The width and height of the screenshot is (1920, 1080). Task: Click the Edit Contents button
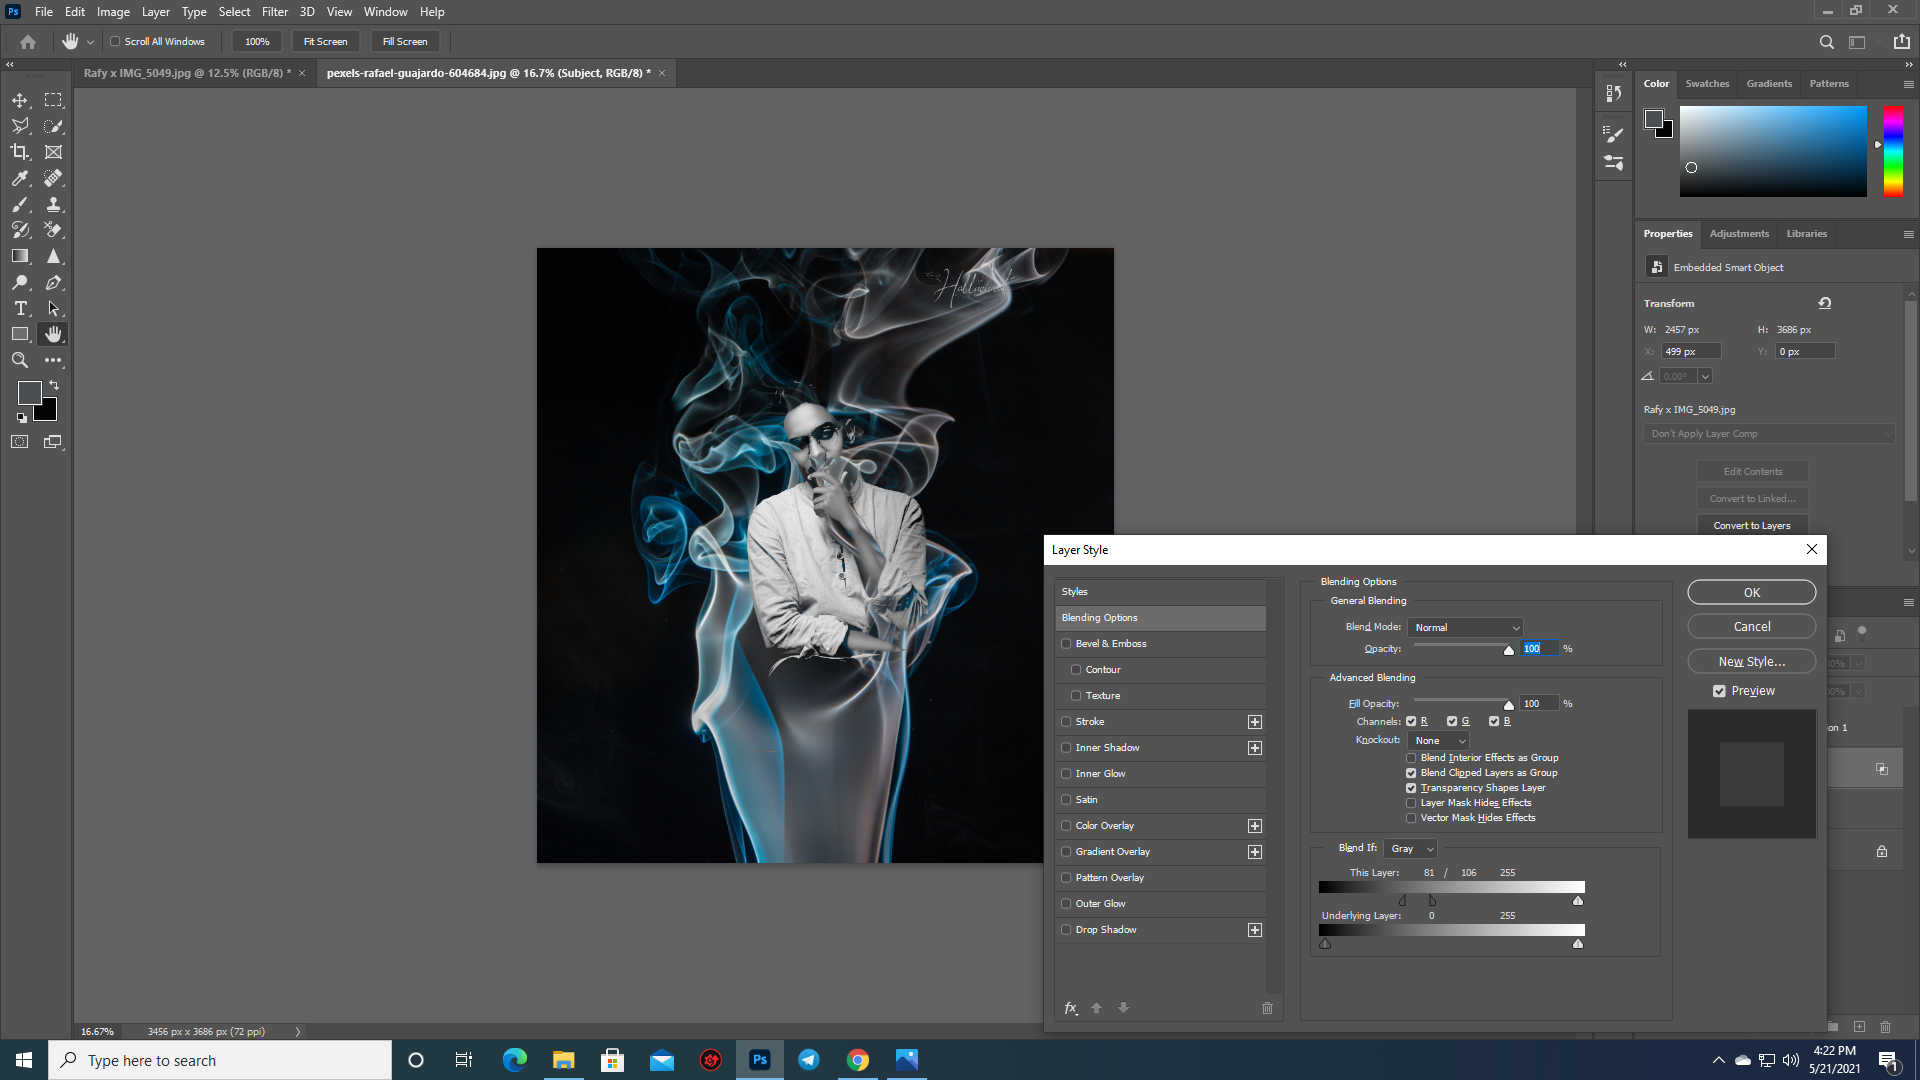coord(1751,471)
